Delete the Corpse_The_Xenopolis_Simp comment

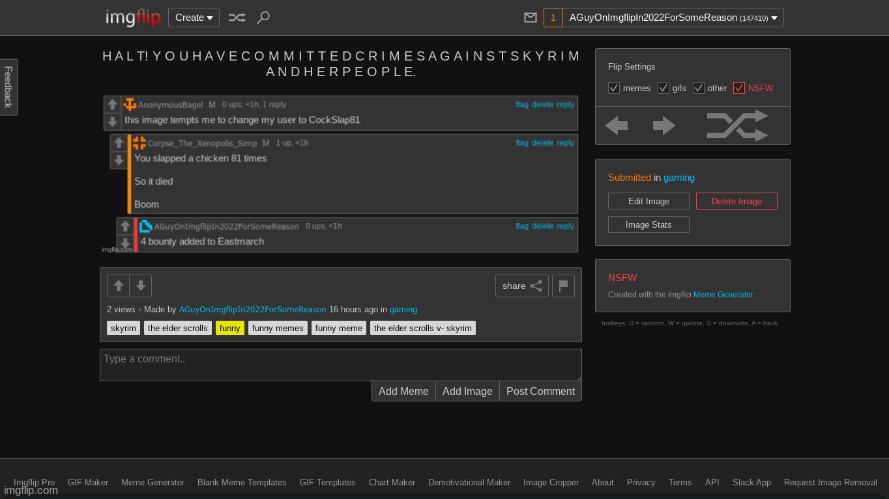542,143
